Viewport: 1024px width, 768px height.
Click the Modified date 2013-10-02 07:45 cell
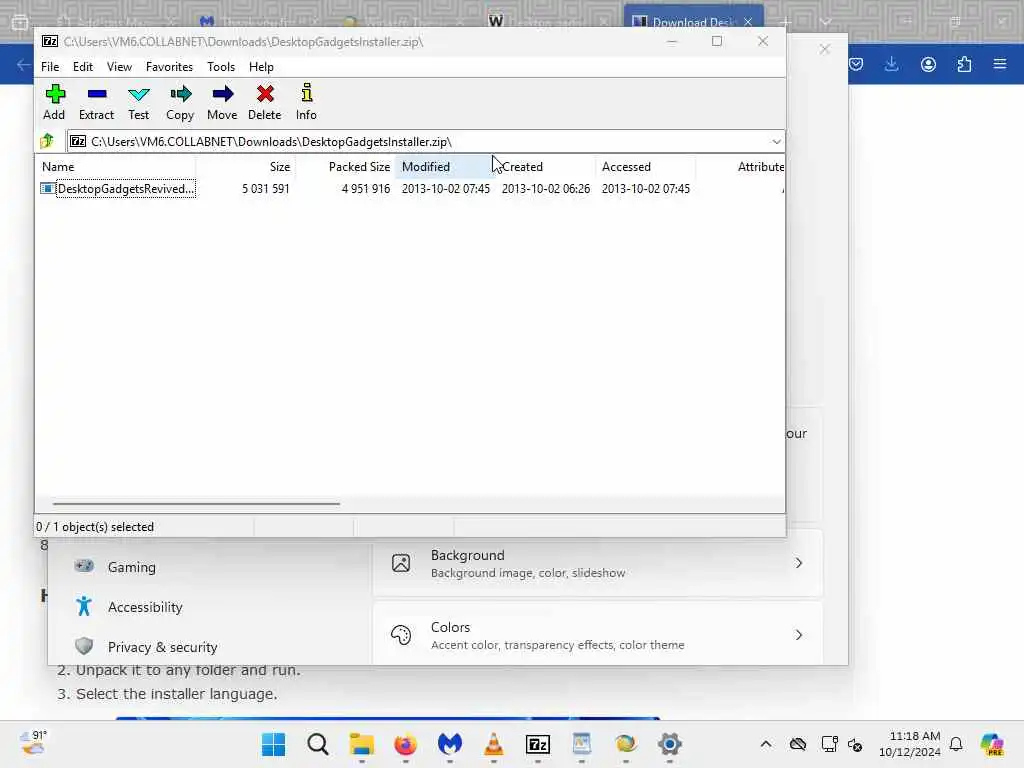point(445,189)
